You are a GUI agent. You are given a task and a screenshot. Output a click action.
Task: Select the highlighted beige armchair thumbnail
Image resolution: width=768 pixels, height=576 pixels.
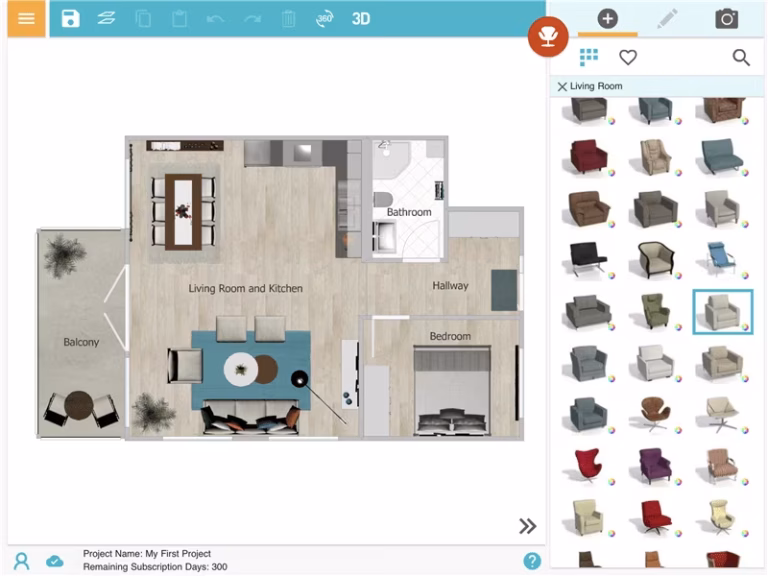coord(721,311)
